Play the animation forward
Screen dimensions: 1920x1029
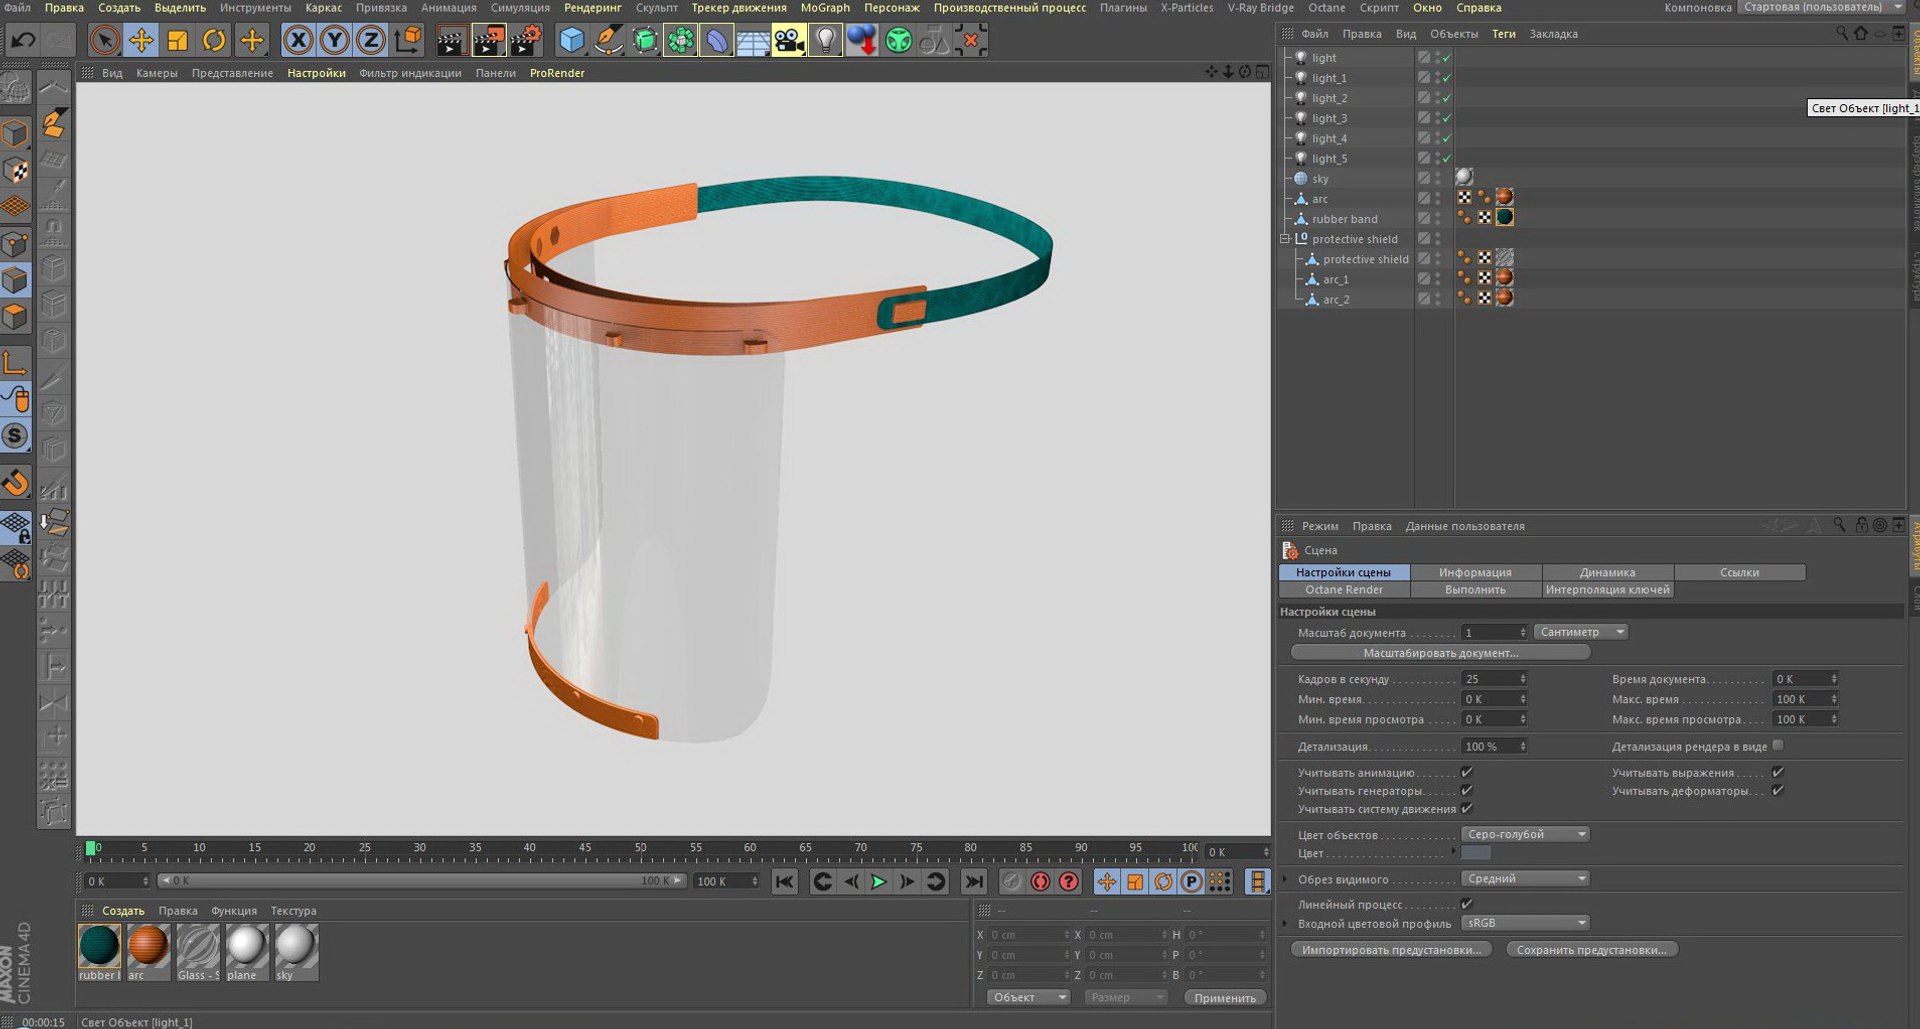878,881
